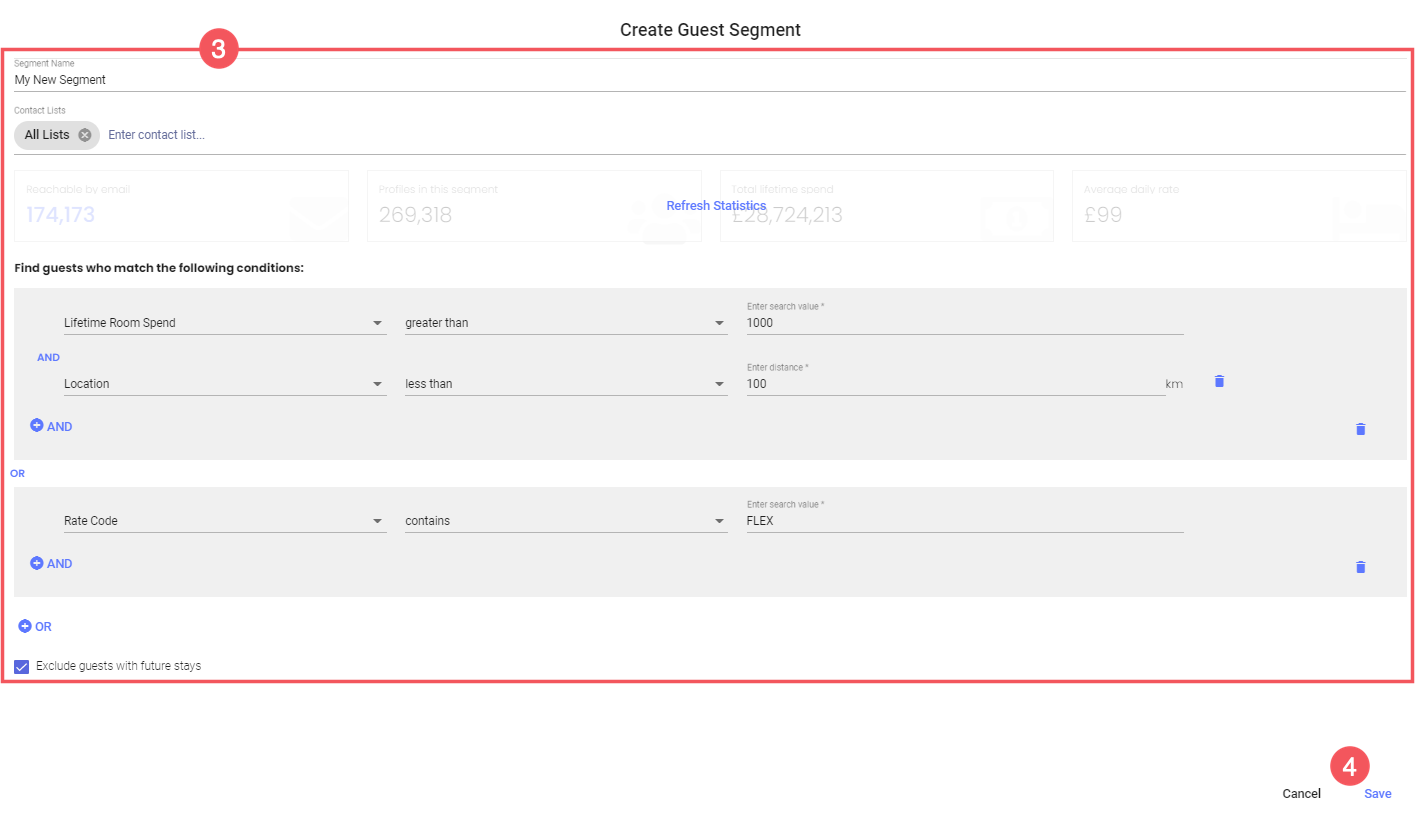Uncheck Exclude guests with future stays
Viewport: 1419px width, 816px height.
[22, 666]
